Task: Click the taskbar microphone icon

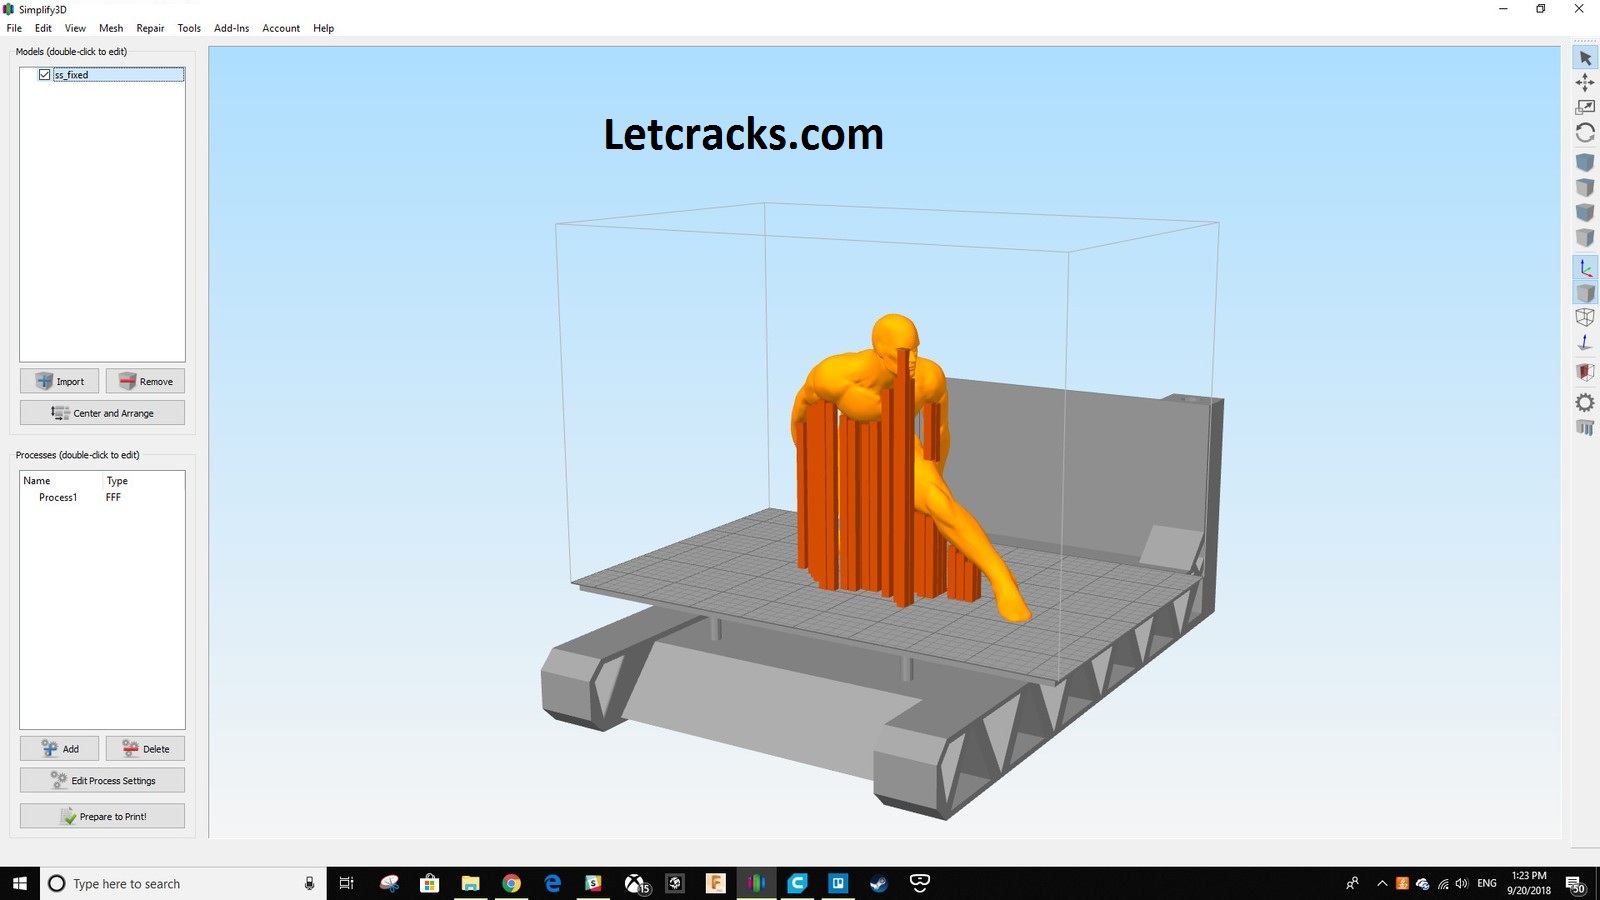Action: pyautogui.click(x=309, y=883)
